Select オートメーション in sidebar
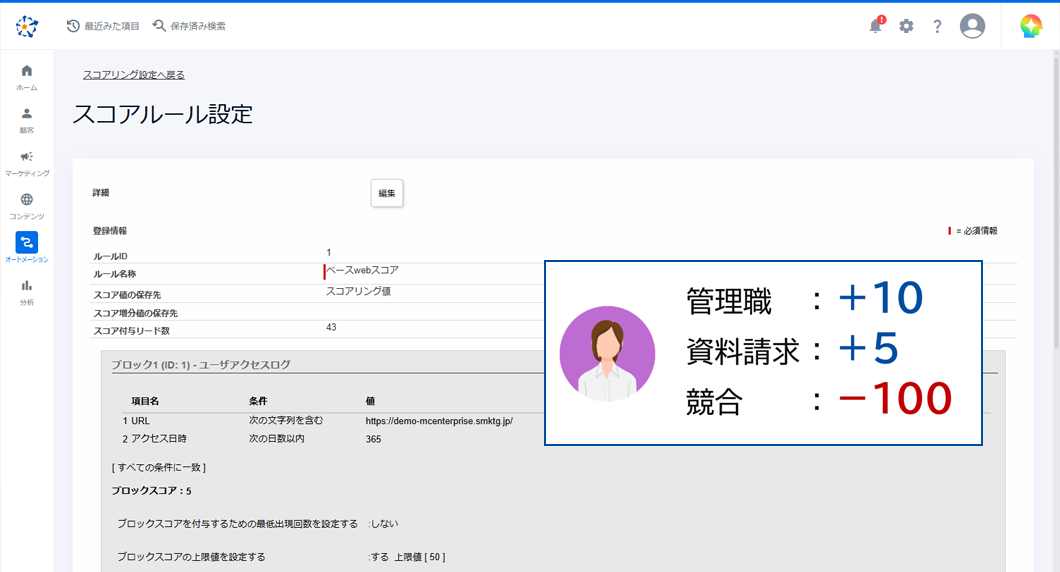This screenshot has width=1060, height=572. coord(27,248)
